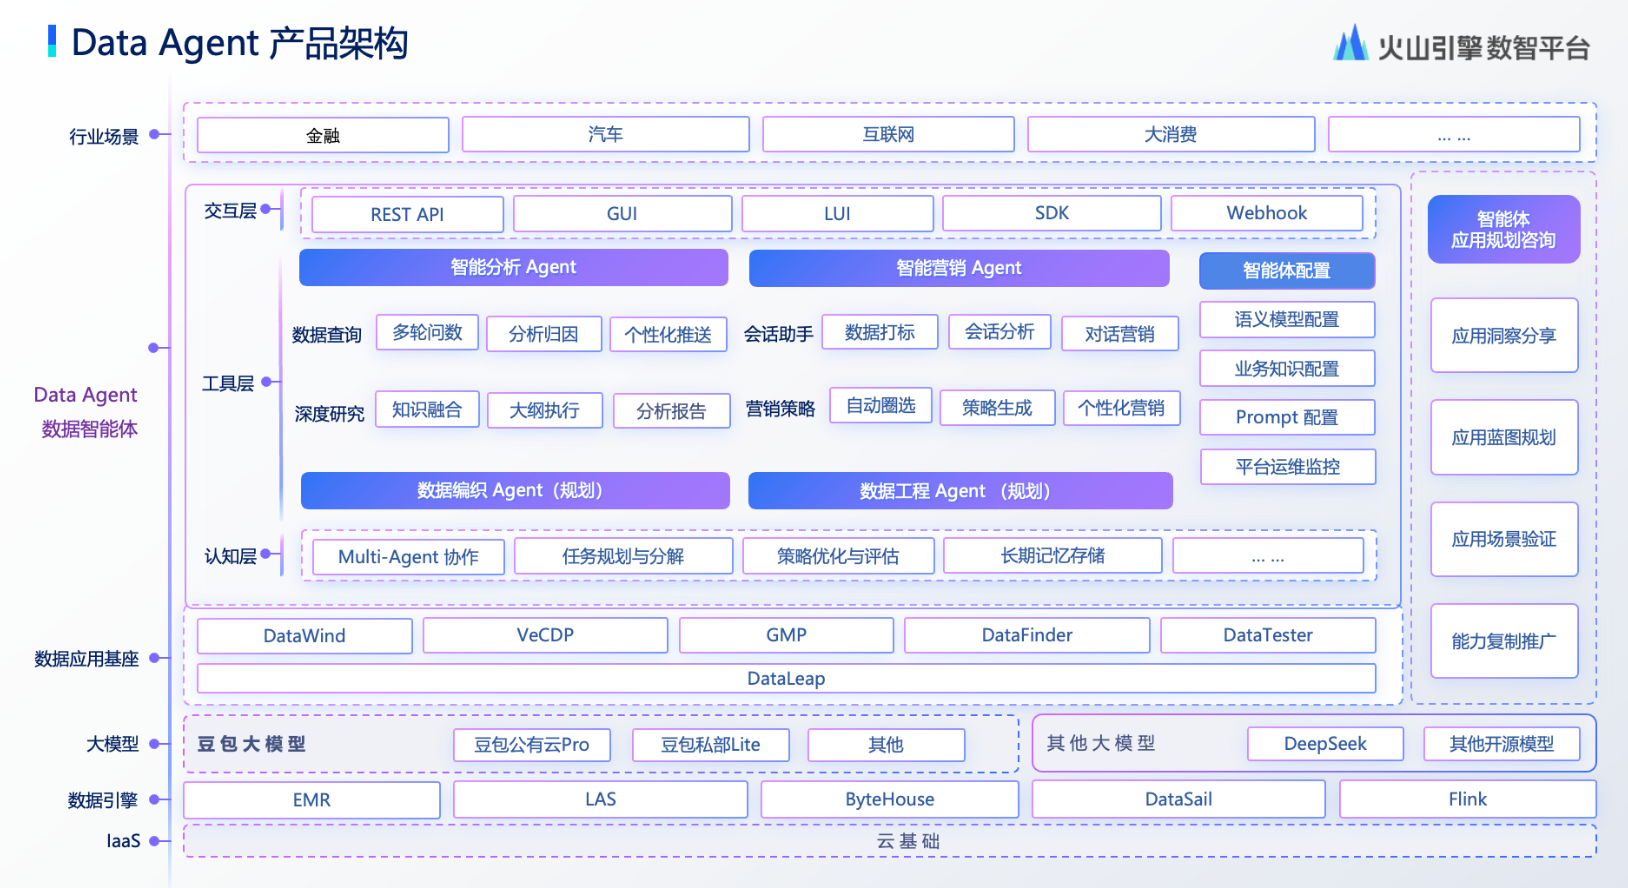This screenshot has width=1628, height=888.
Task: Select the 应用洞察分享 card
Action: pos(1504,335)
